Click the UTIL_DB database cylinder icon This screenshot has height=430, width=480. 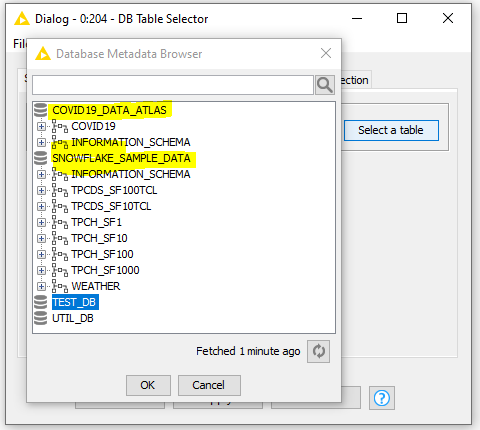click(41, 318)
